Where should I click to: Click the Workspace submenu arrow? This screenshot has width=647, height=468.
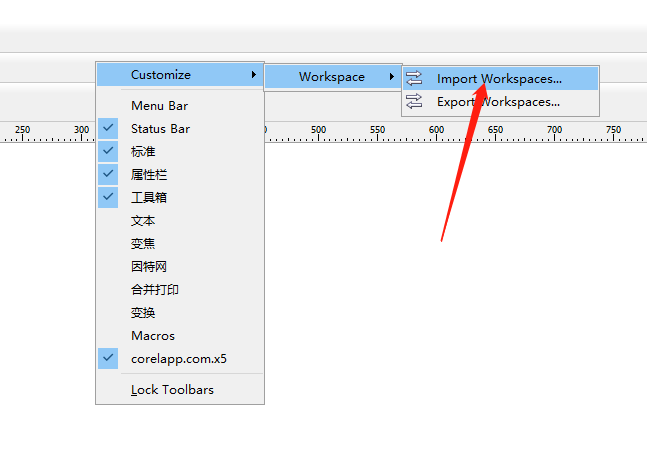[392, 77]
